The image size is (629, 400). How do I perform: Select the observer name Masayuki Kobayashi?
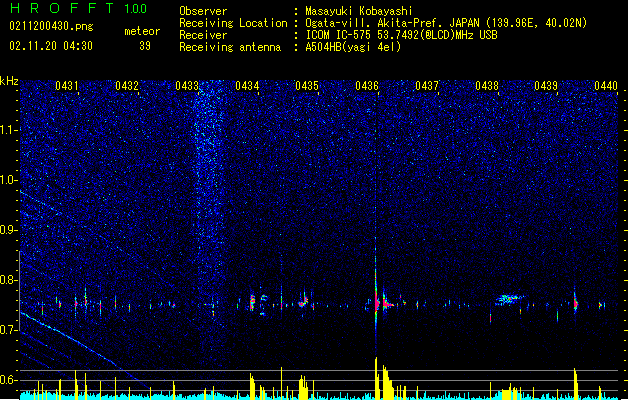(x=359, y=11)
